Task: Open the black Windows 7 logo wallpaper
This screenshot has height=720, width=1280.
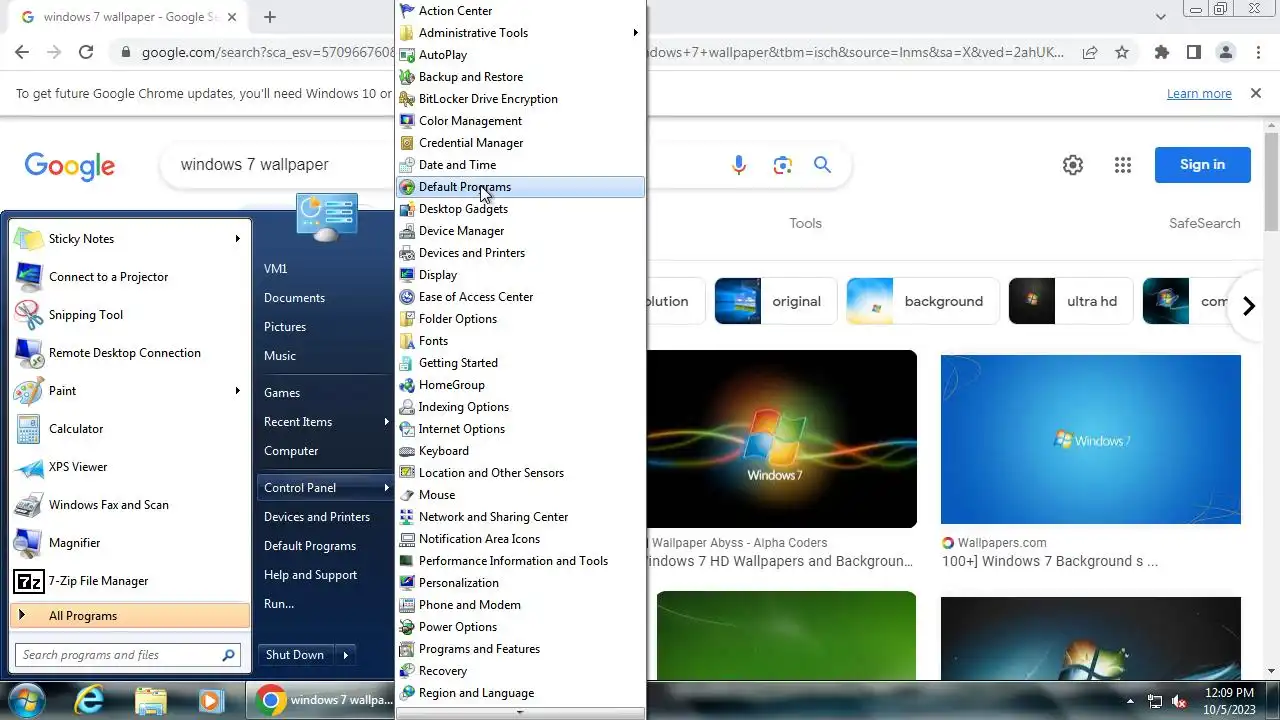Action: [781, 439]
